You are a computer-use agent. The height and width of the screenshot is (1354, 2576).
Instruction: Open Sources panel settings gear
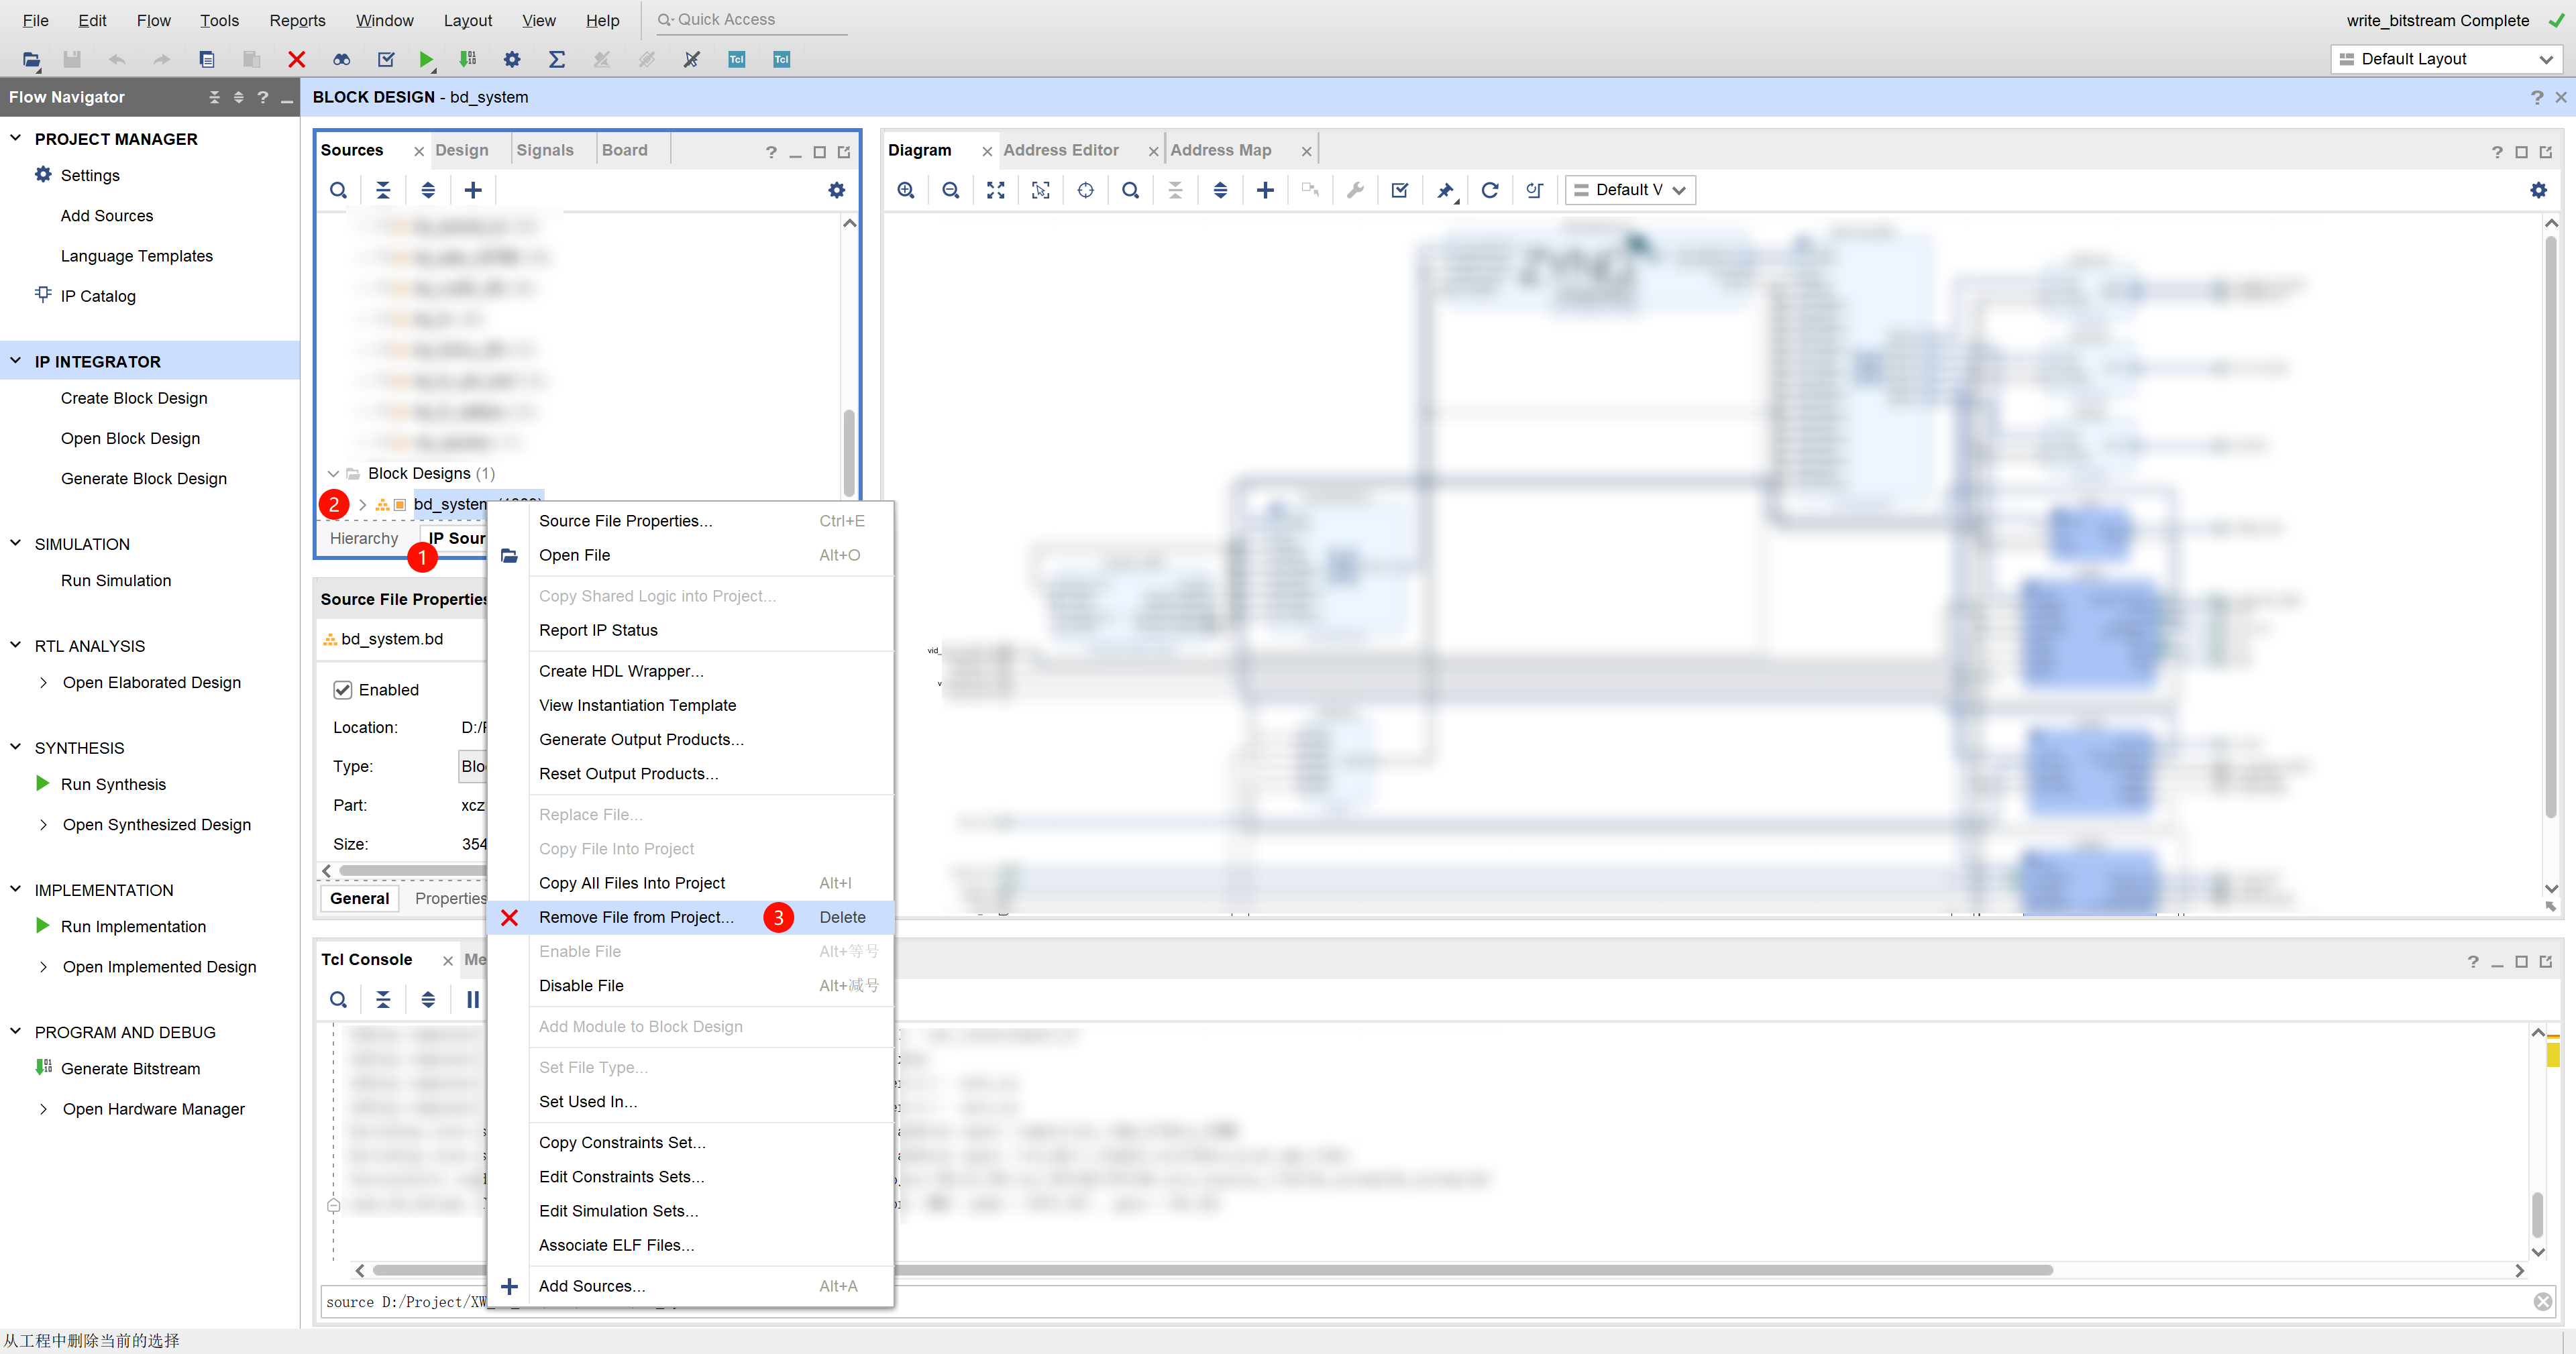pyautogui.click(x=837, y=190)
